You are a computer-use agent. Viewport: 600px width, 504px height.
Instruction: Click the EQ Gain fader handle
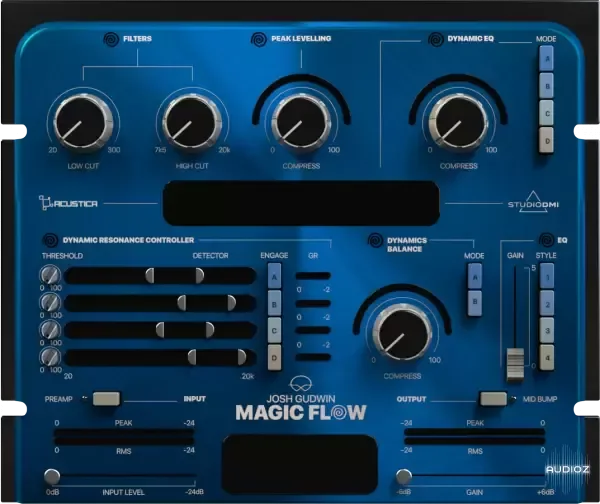(515, 365)
